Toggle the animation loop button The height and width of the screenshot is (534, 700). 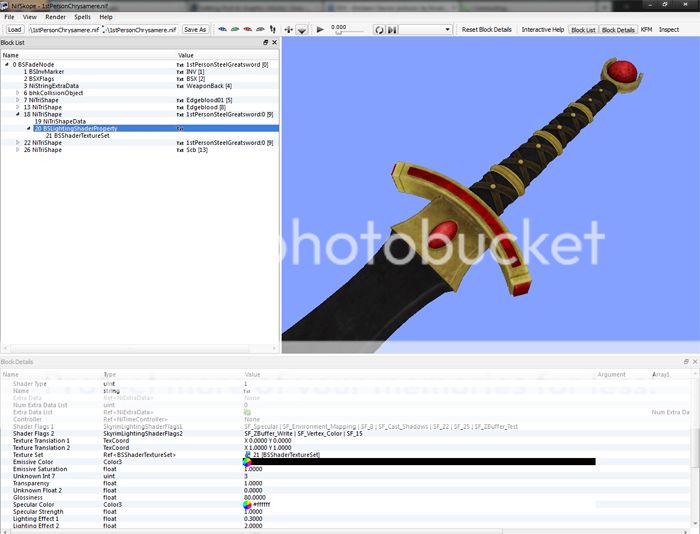[379, 30]
